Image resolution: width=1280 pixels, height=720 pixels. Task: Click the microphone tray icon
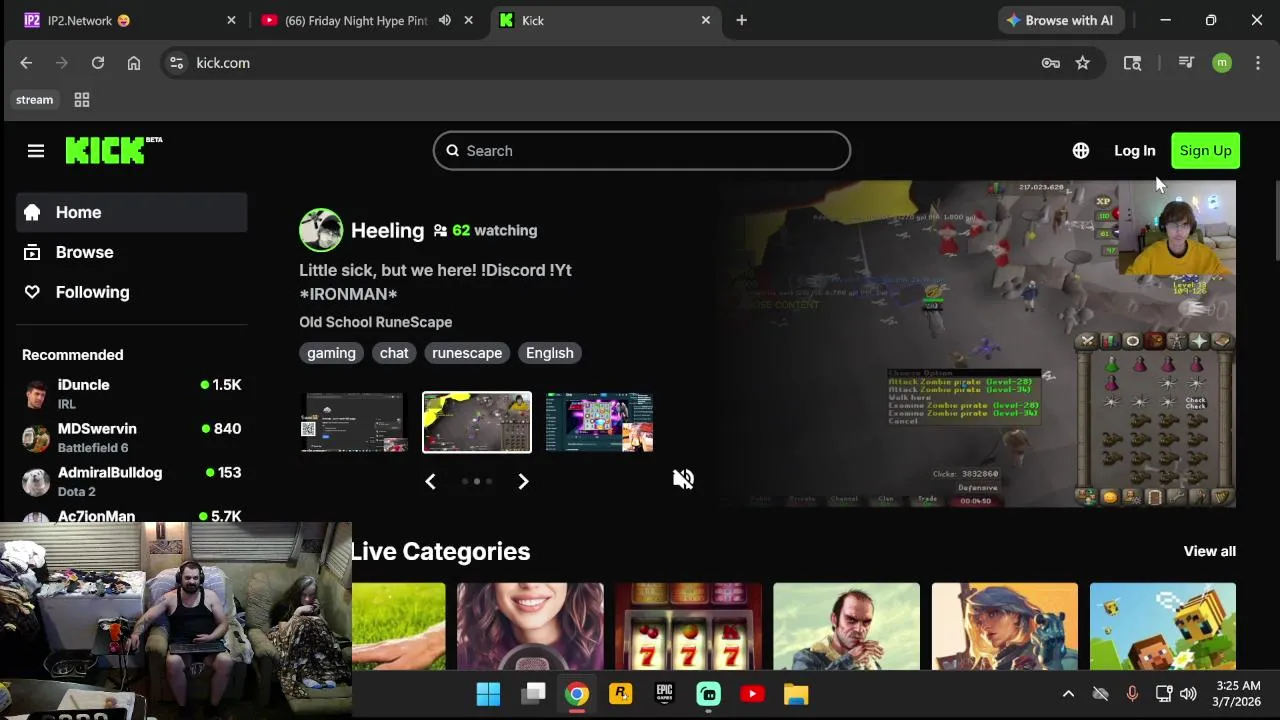click(x=1132, y=694)
